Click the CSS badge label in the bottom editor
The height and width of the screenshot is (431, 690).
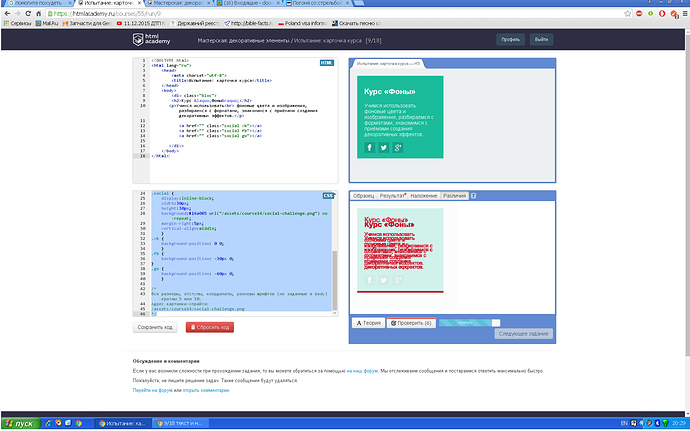(x=328, y=195)
